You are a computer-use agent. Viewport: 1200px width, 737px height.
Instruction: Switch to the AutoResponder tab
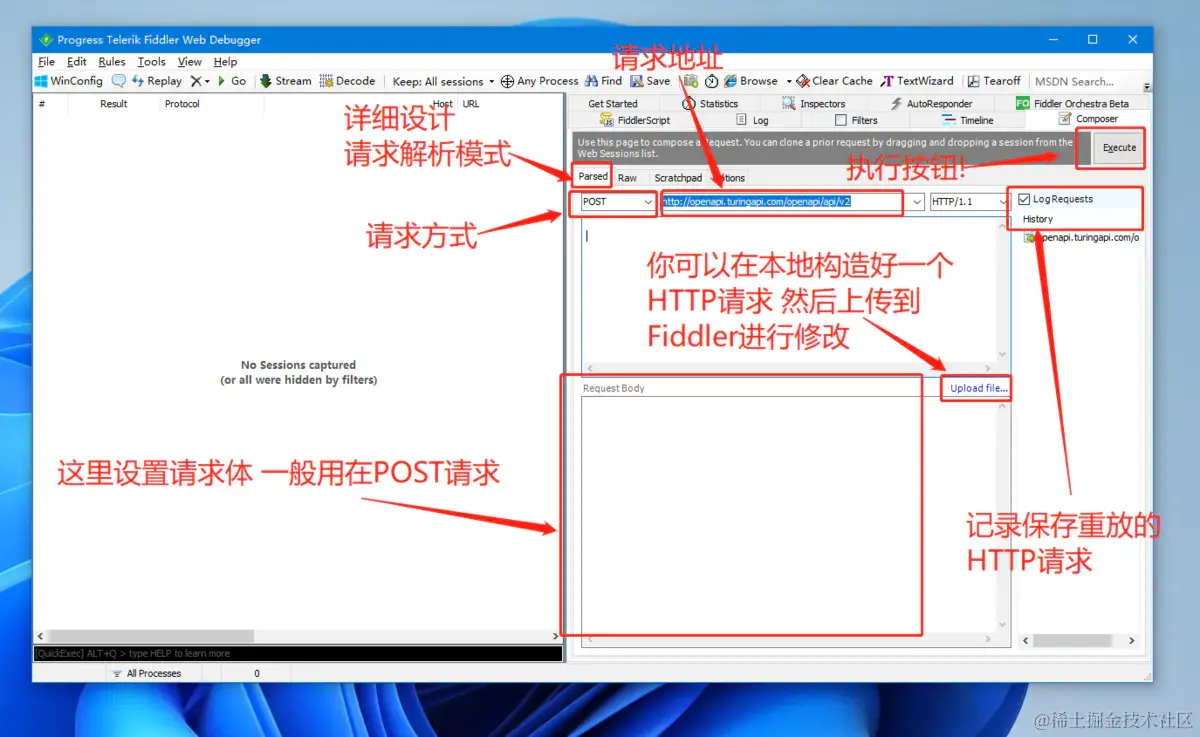[931, 103]
